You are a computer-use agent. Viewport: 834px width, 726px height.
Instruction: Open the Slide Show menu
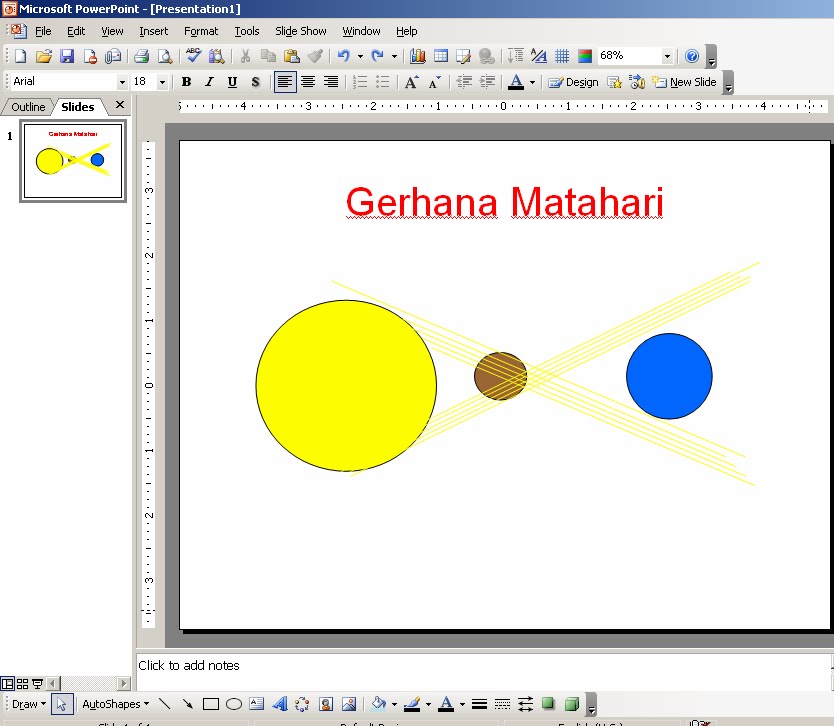300,31
